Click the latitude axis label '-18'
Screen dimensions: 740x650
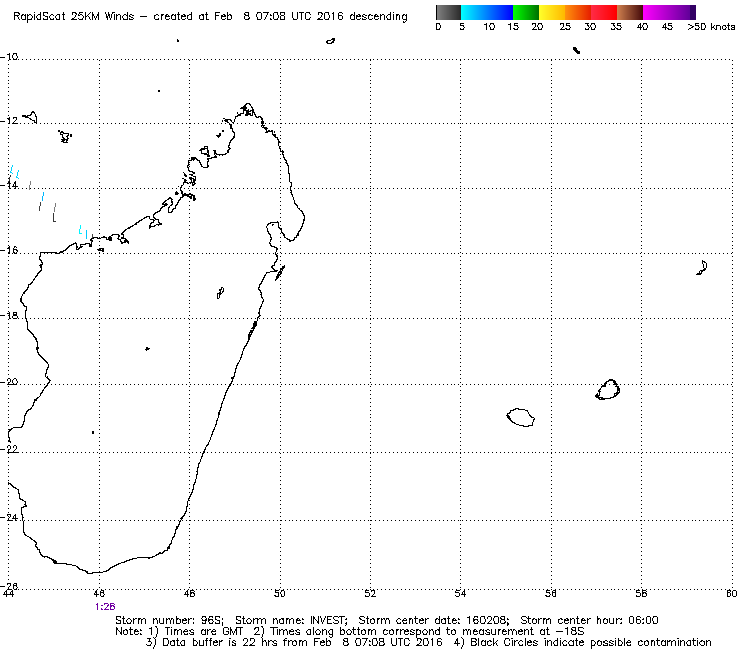(x=9, y=315)
